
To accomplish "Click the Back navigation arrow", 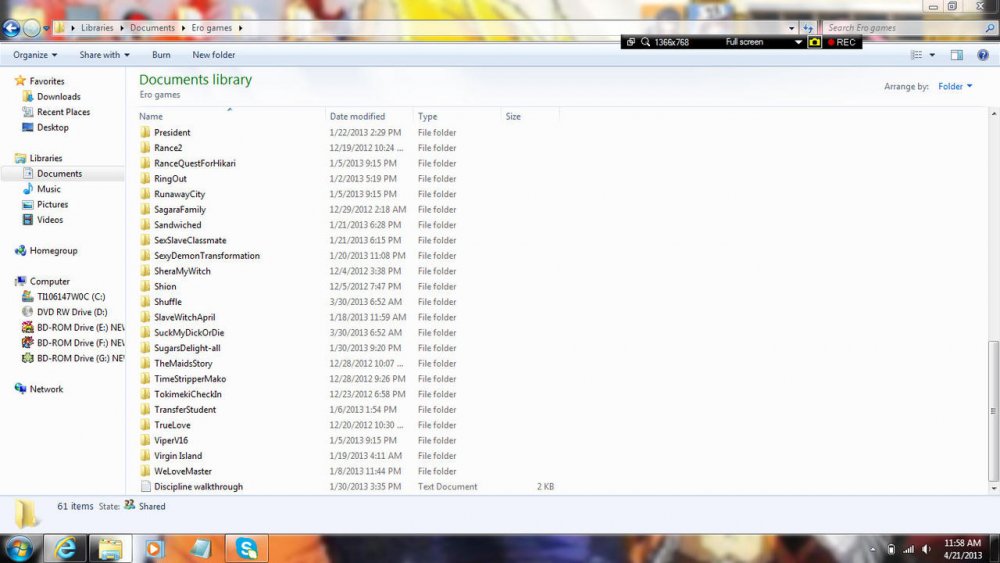I will click(x=12, y=28).
